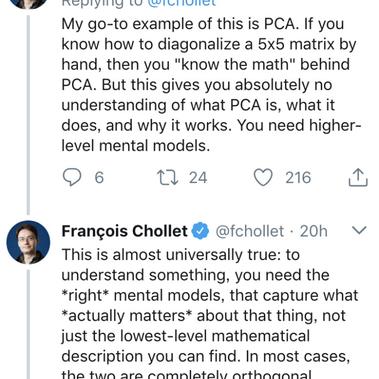Screen dimensions: 379x379
Task: Open François Chollet display name
Action: 125,231
